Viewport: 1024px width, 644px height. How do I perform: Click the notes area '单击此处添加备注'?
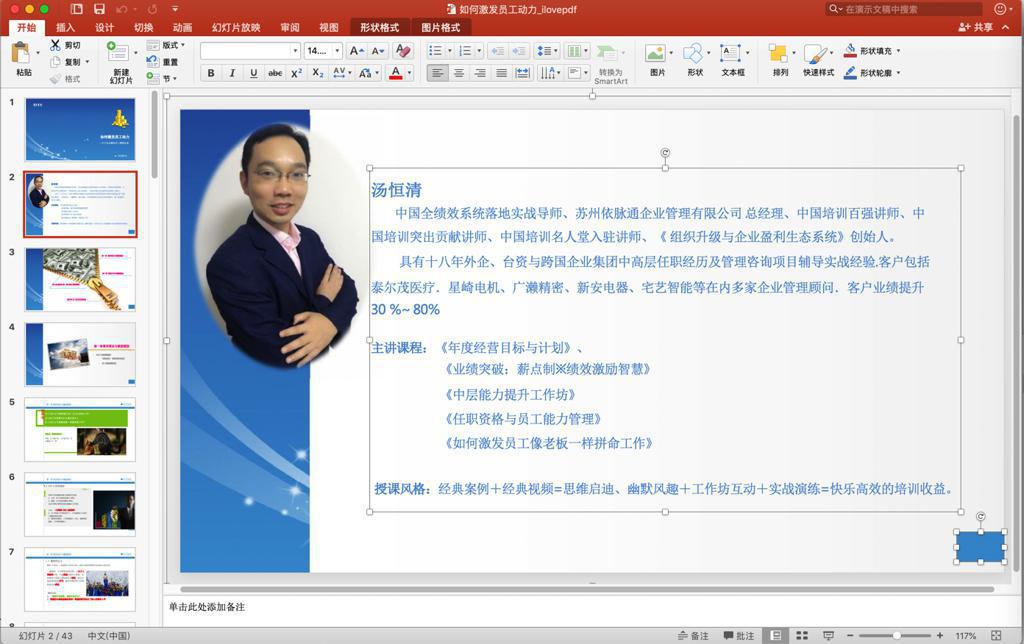(207, 607)
